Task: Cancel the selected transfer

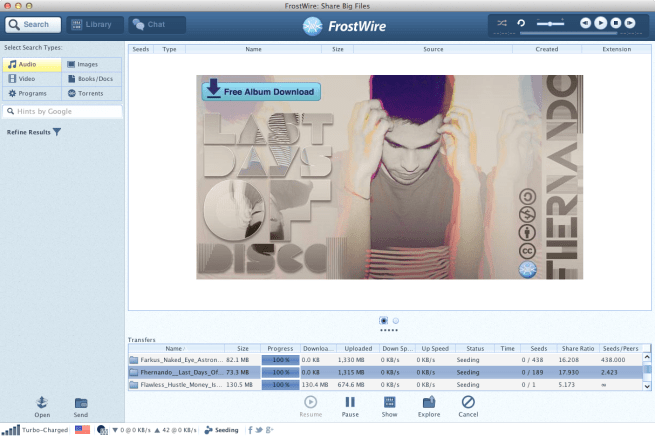Action: [468, 406]
